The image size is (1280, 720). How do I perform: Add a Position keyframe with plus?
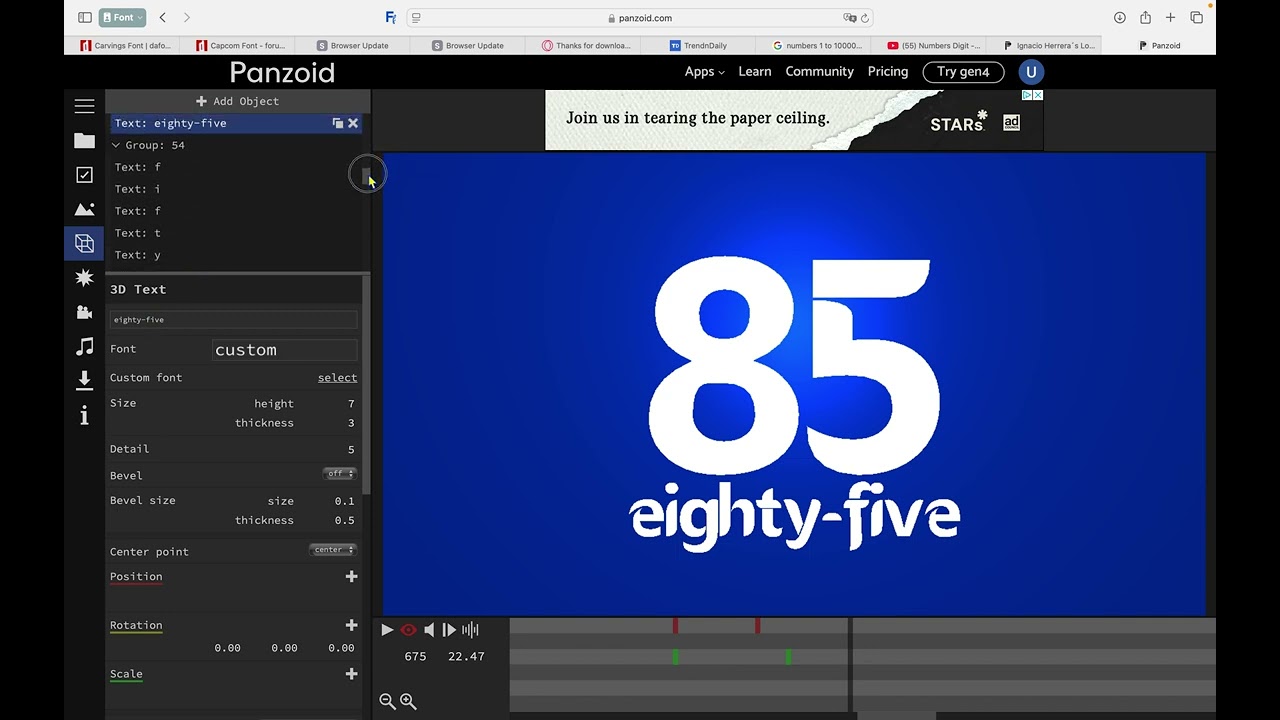pyautogui.click(x=351, y=576)
